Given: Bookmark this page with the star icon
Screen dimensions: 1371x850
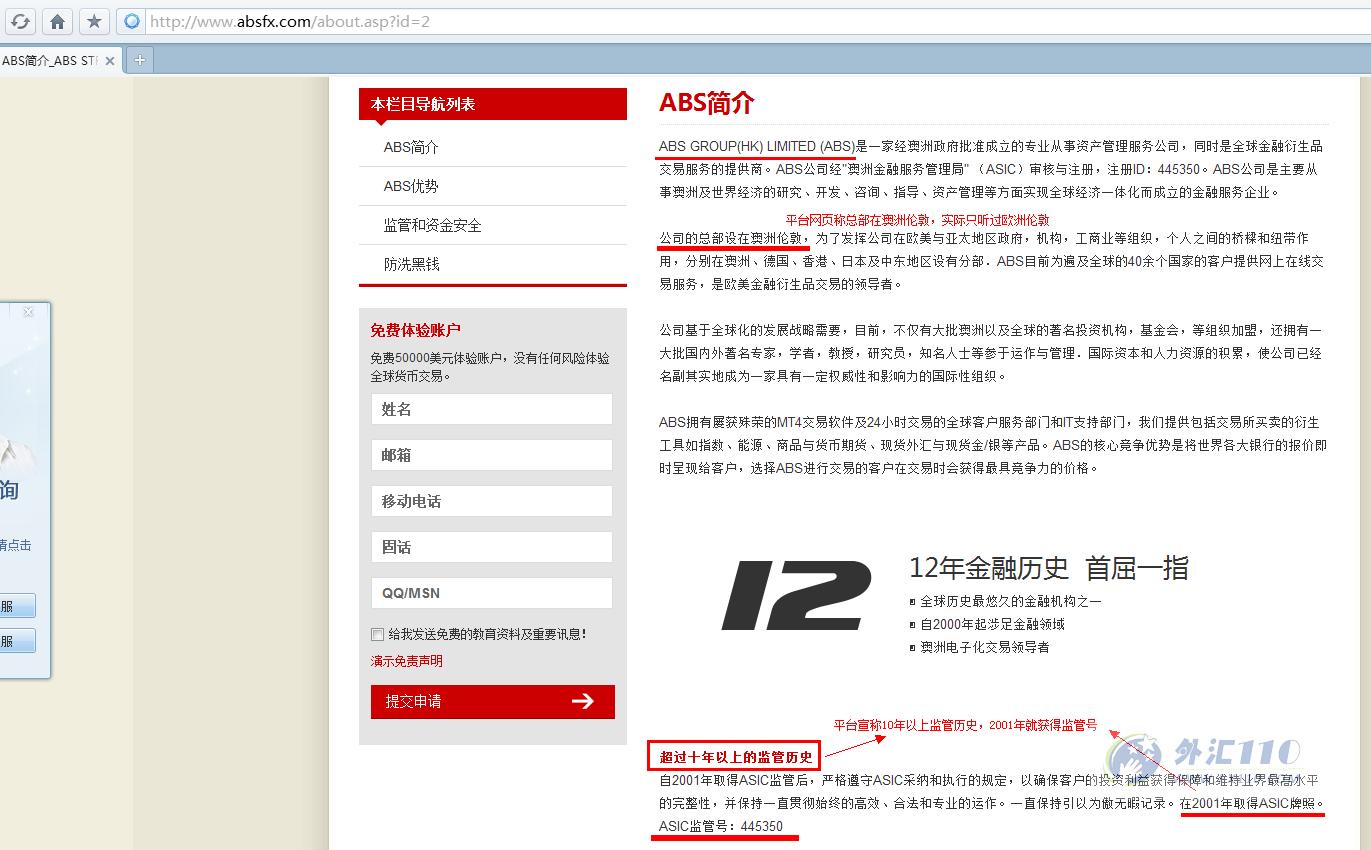Looking at the screenshot, I should 94,21.
